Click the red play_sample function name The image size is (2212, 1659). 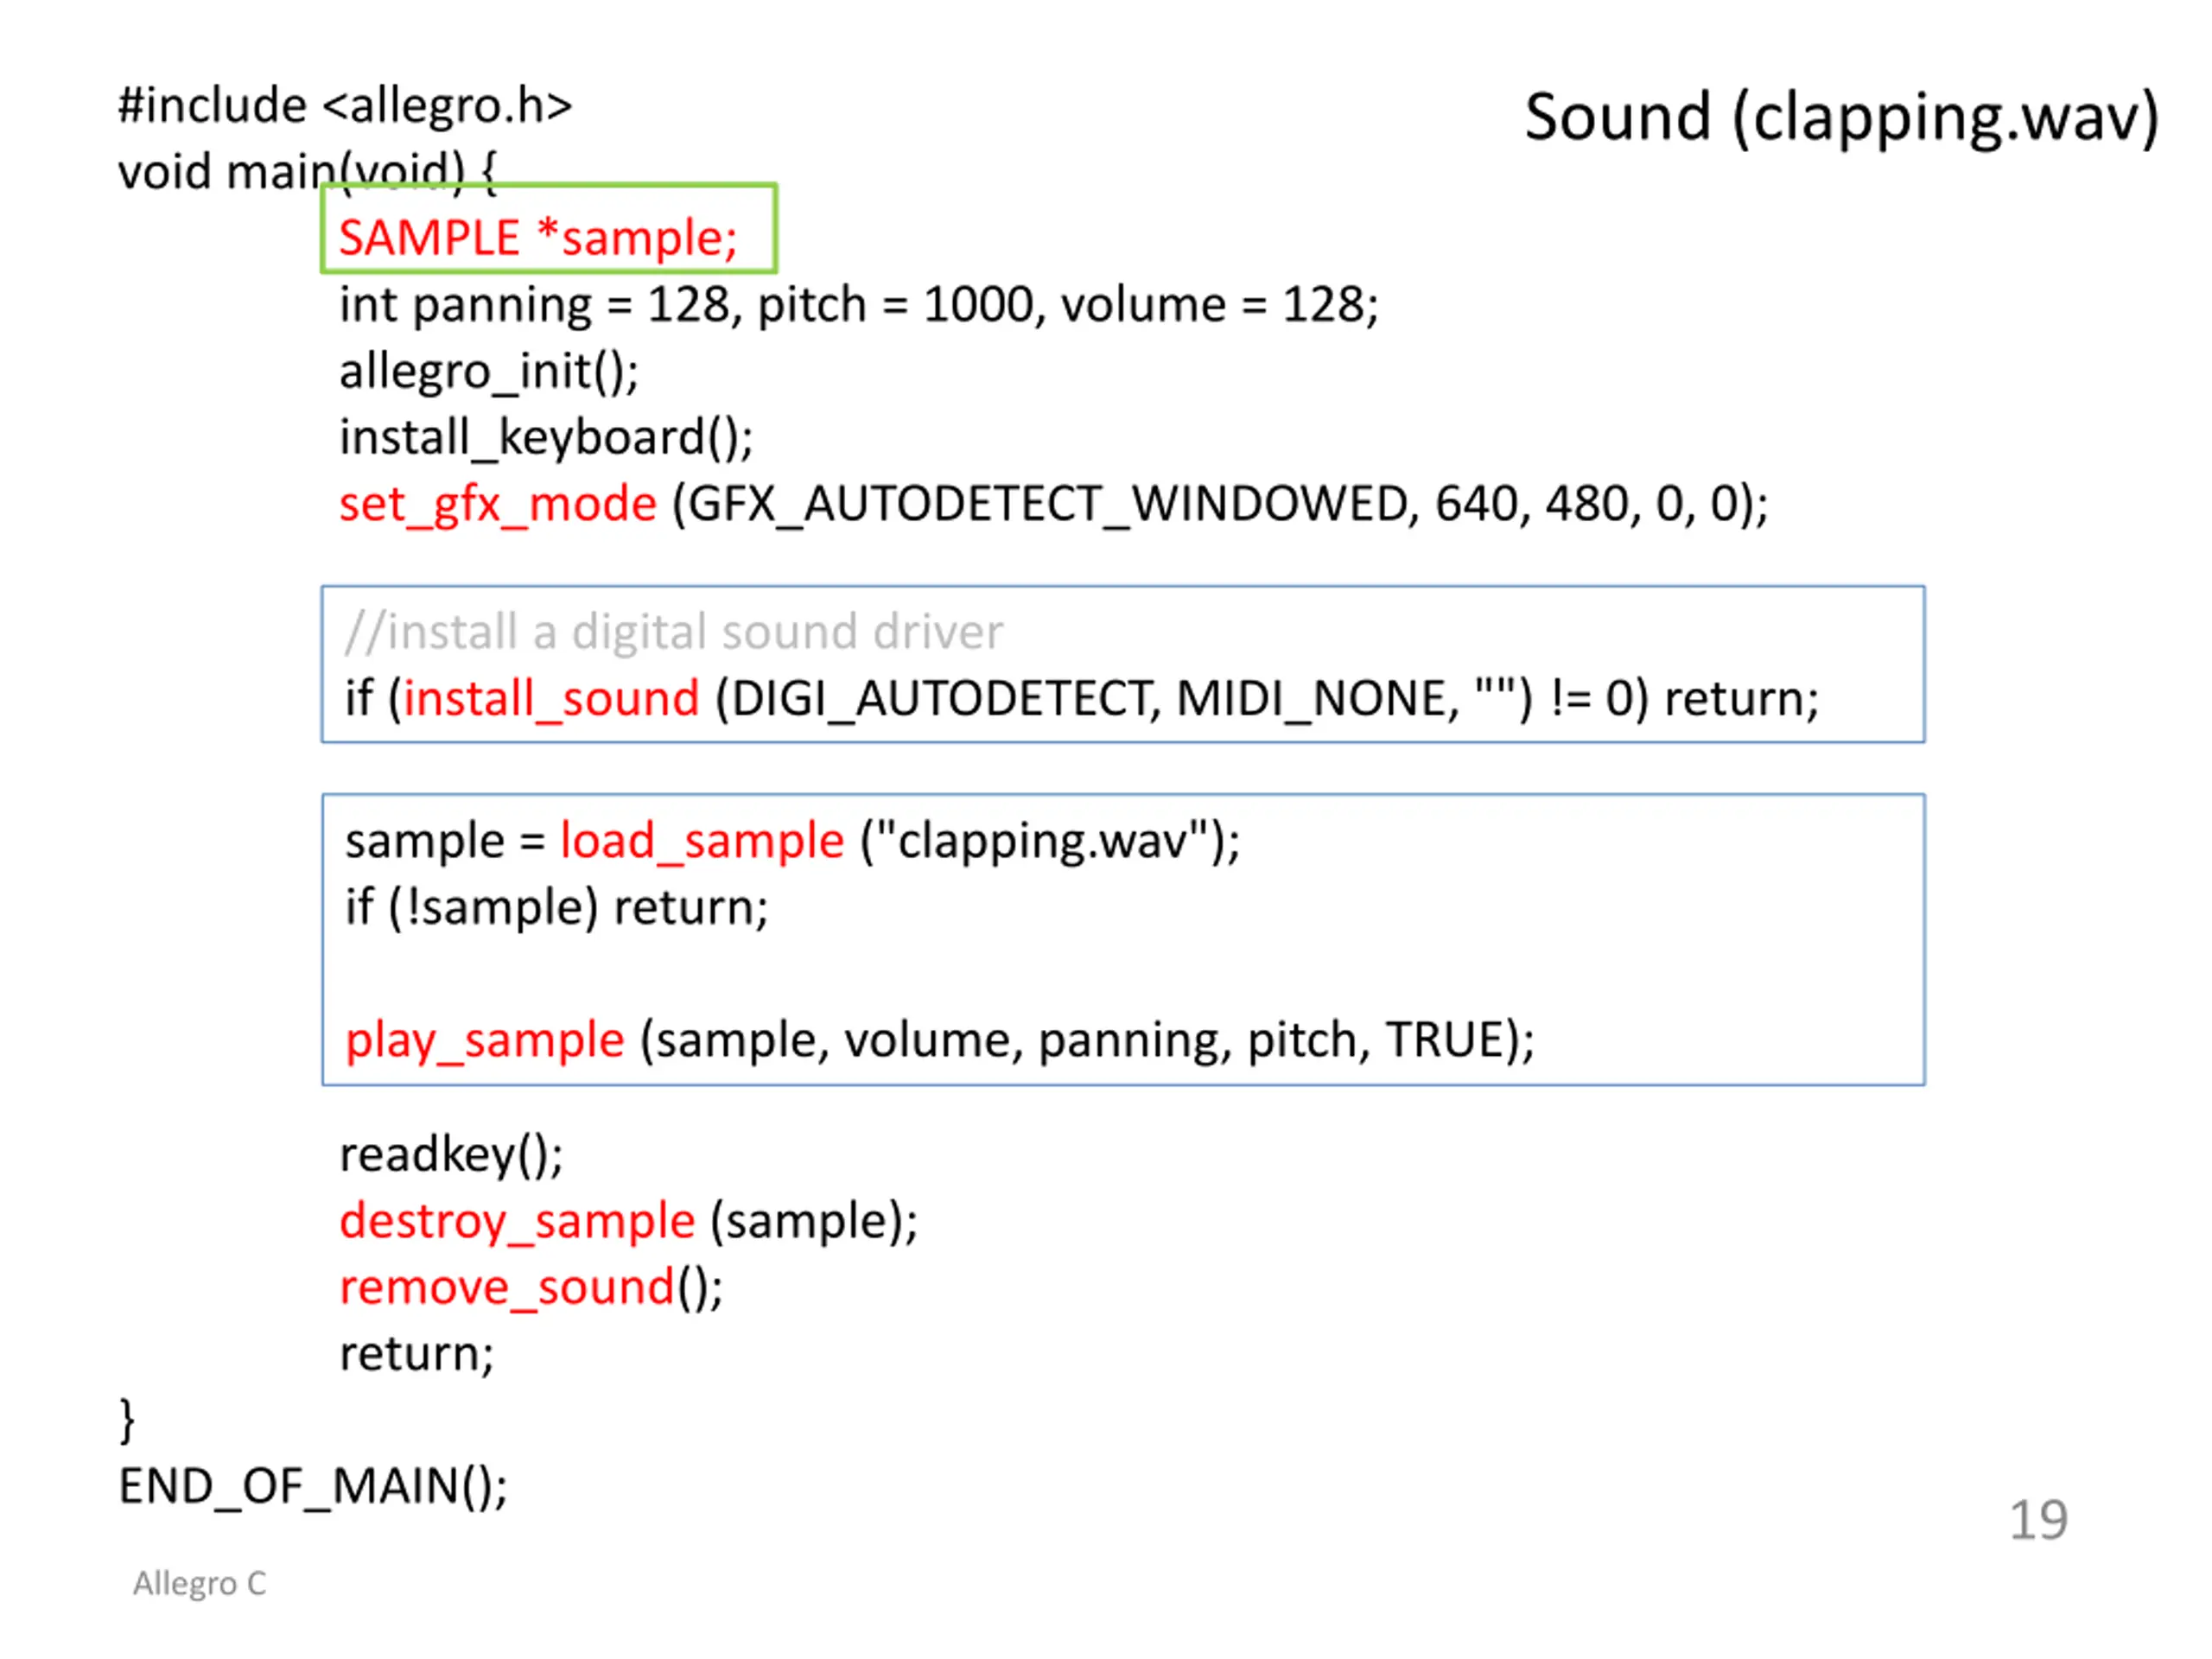(485, 1040)
